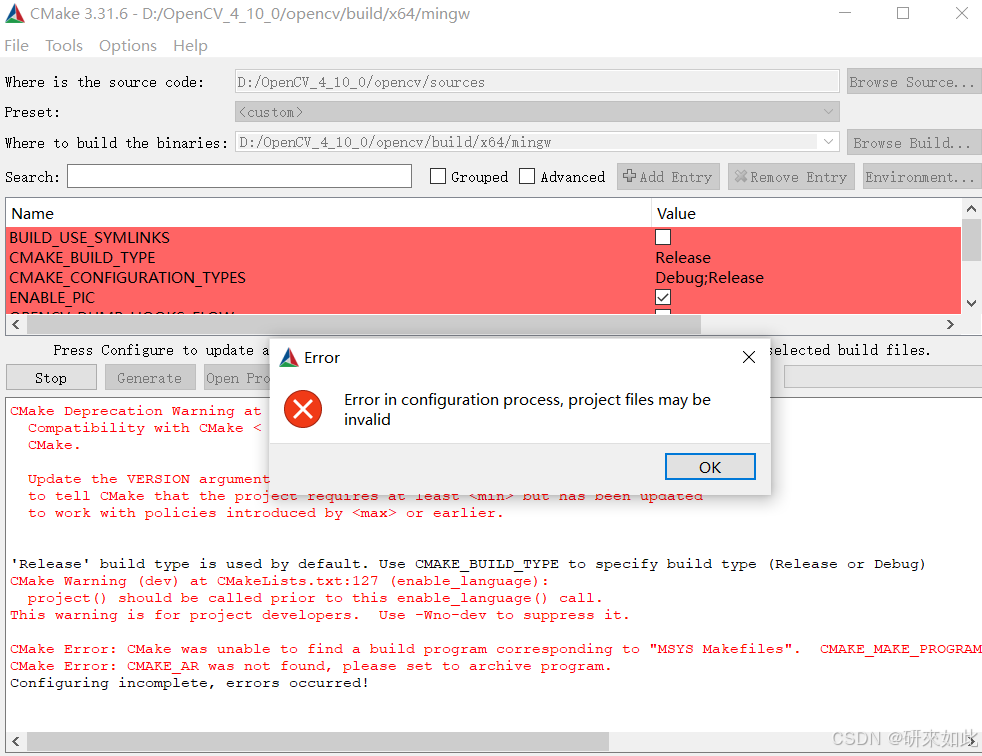The image size is (982, 756).
Task: Click the down arrow of the vertical scrollbar
Action: (971, 302)
